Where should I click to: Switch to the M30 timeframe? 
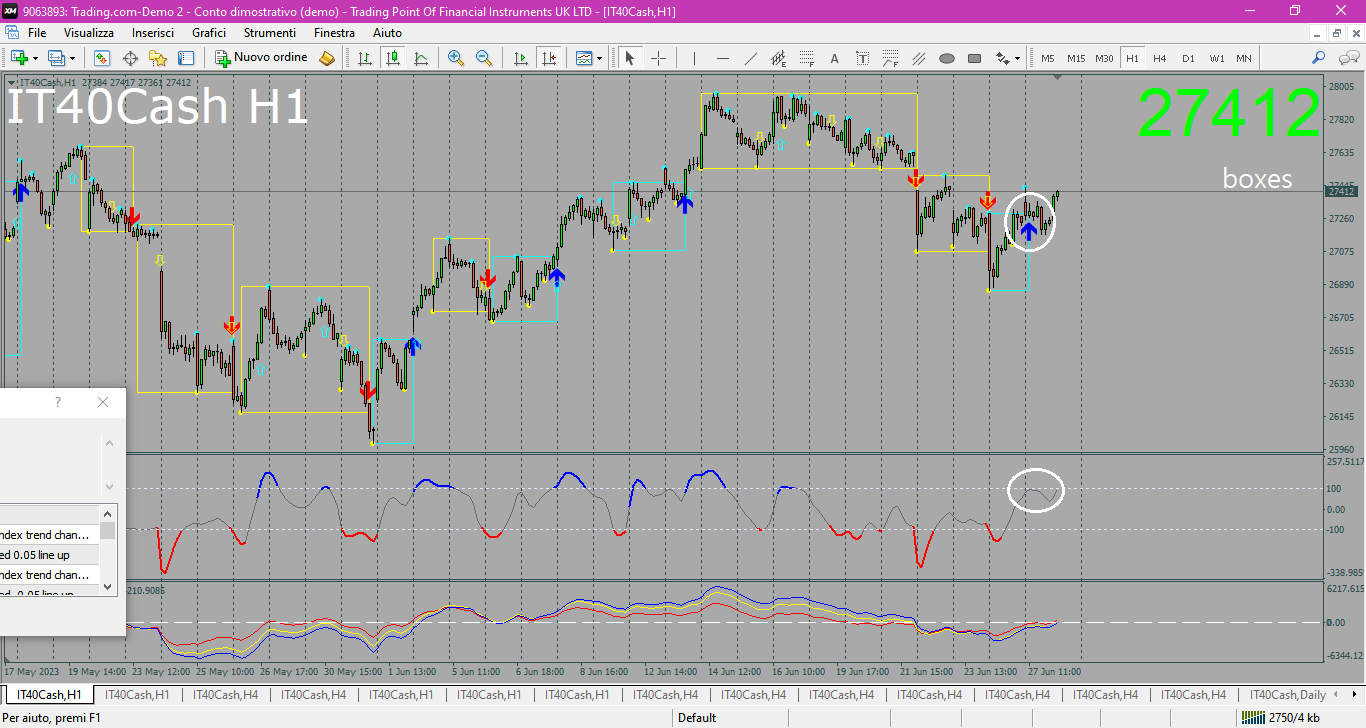[1104, 58]
